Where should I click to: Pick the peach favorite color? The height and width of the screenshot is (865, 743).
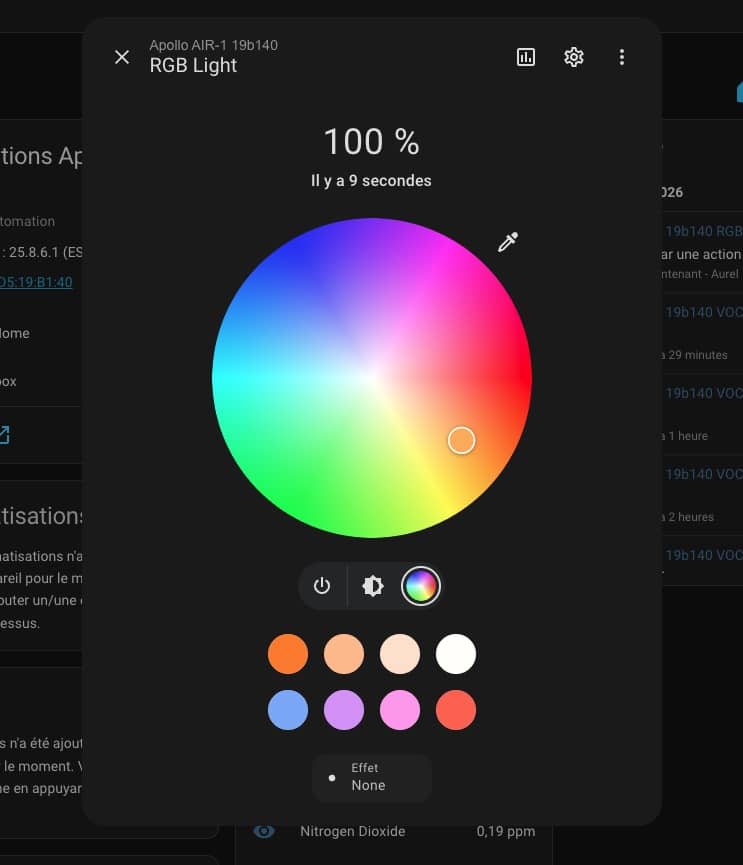[x=344, y=654]
